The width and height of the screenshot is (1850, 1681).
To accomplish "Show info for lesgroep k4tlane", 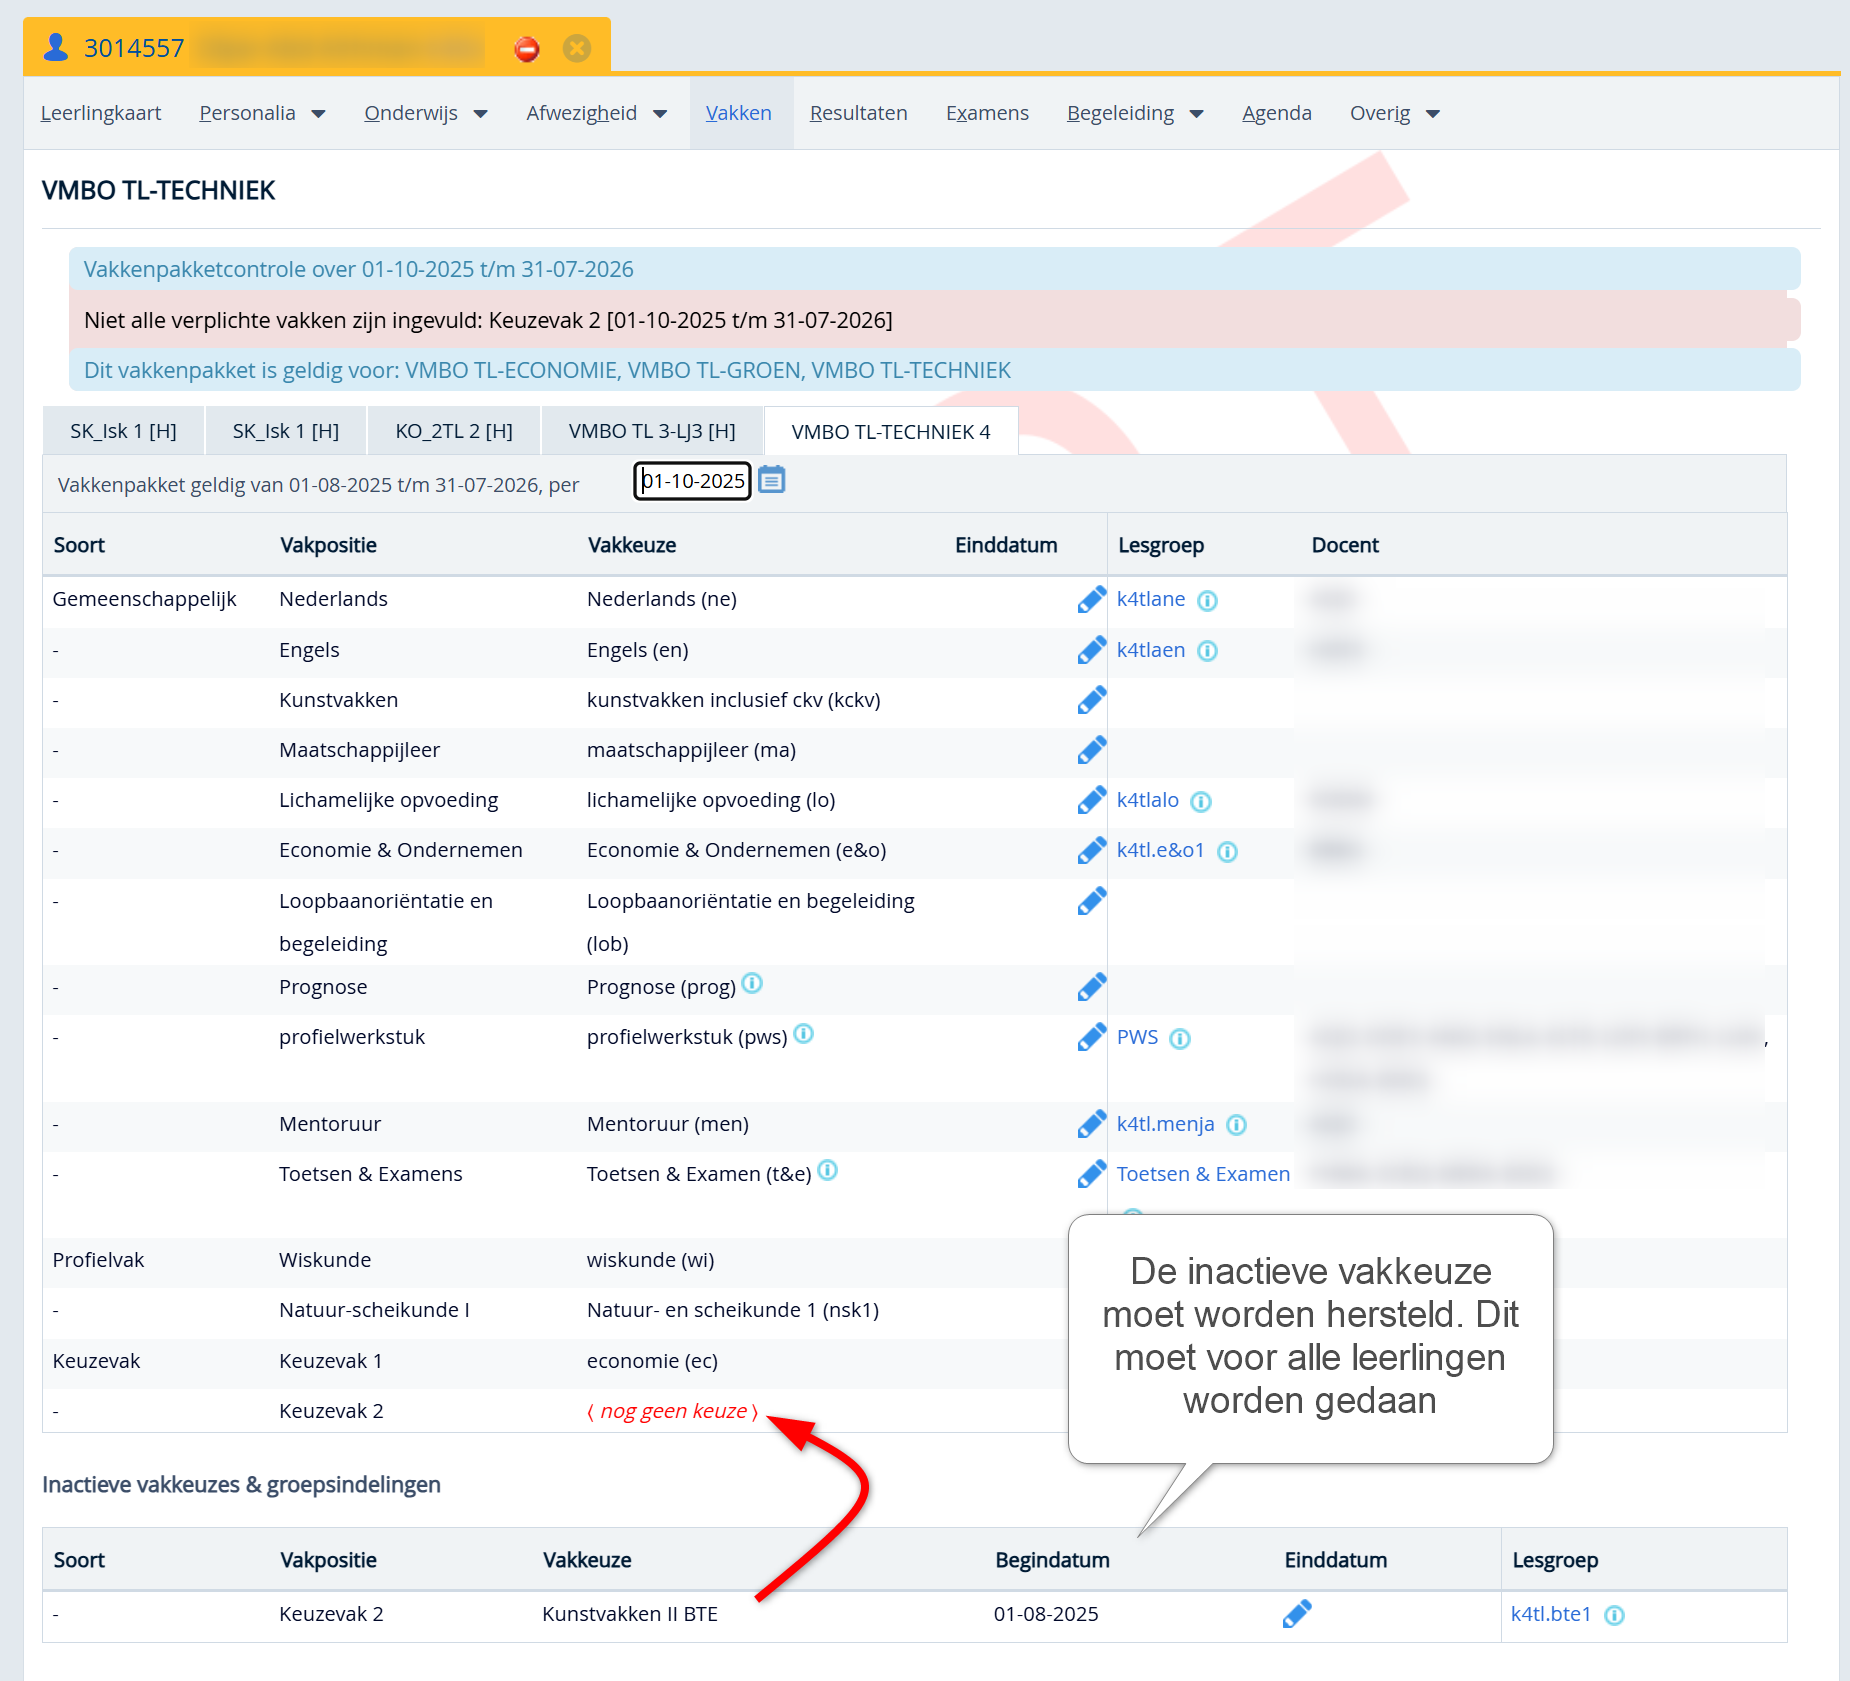I will 1207,601.
